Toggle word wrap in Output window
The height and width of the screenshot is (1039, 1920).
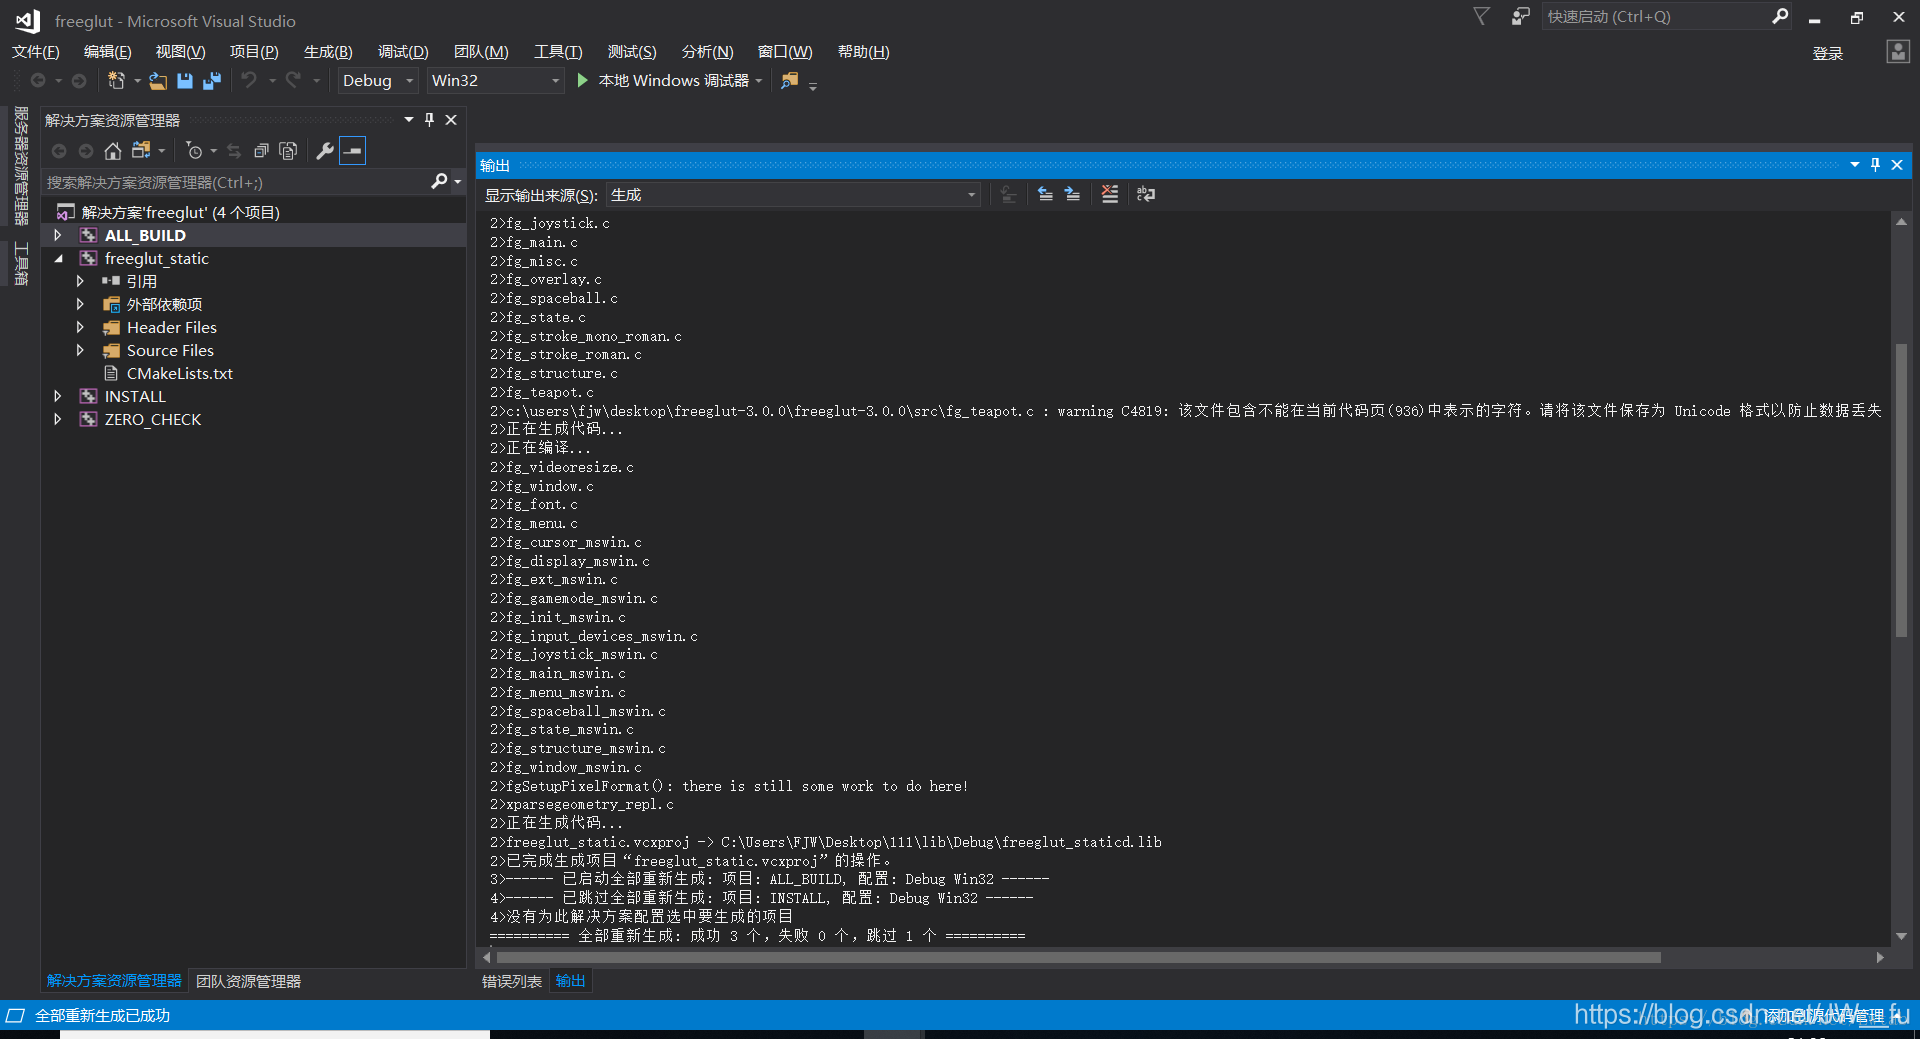[x=1146, y=194]
